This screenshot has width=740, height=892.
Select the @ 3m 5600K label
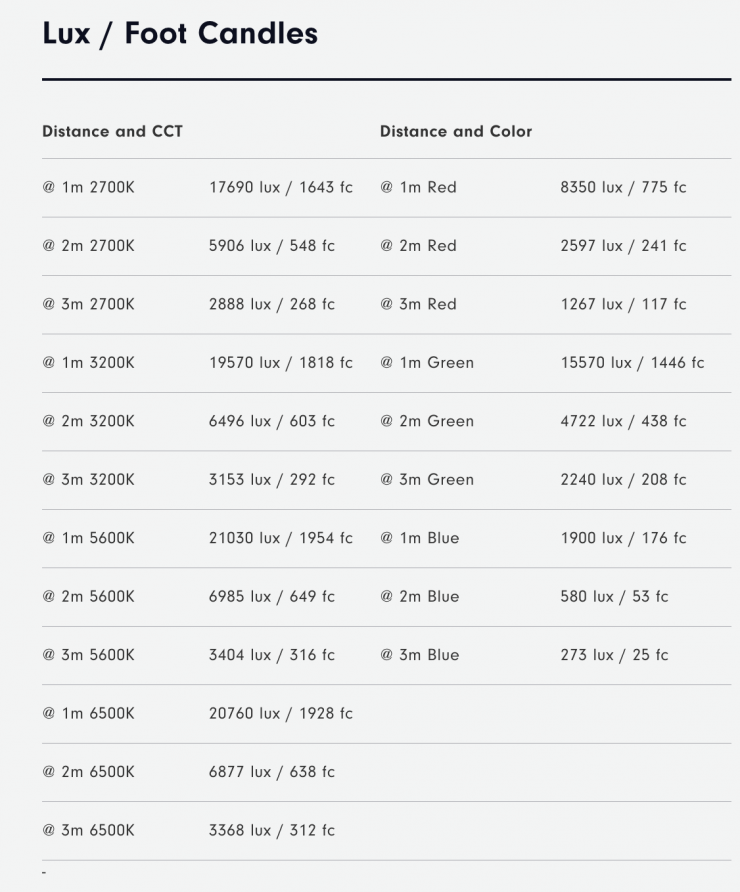click(88, 655)
